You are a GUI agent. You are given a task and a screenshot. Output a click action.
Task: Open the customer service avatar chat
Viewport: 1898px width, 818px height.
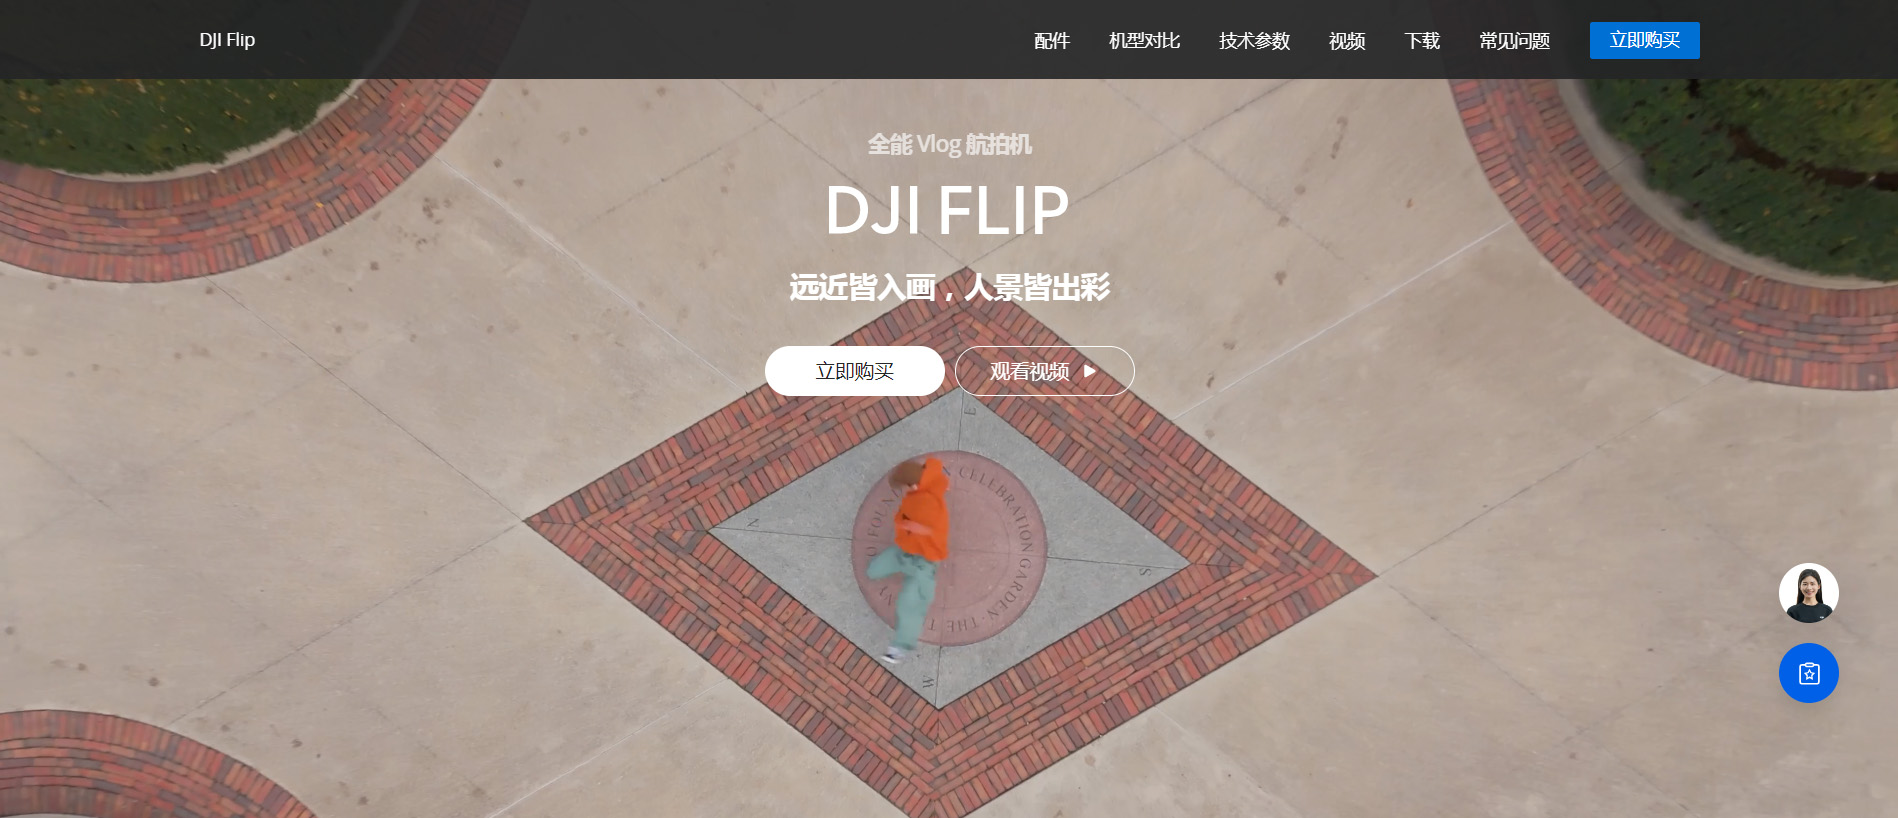click(x=1808, y=593)
